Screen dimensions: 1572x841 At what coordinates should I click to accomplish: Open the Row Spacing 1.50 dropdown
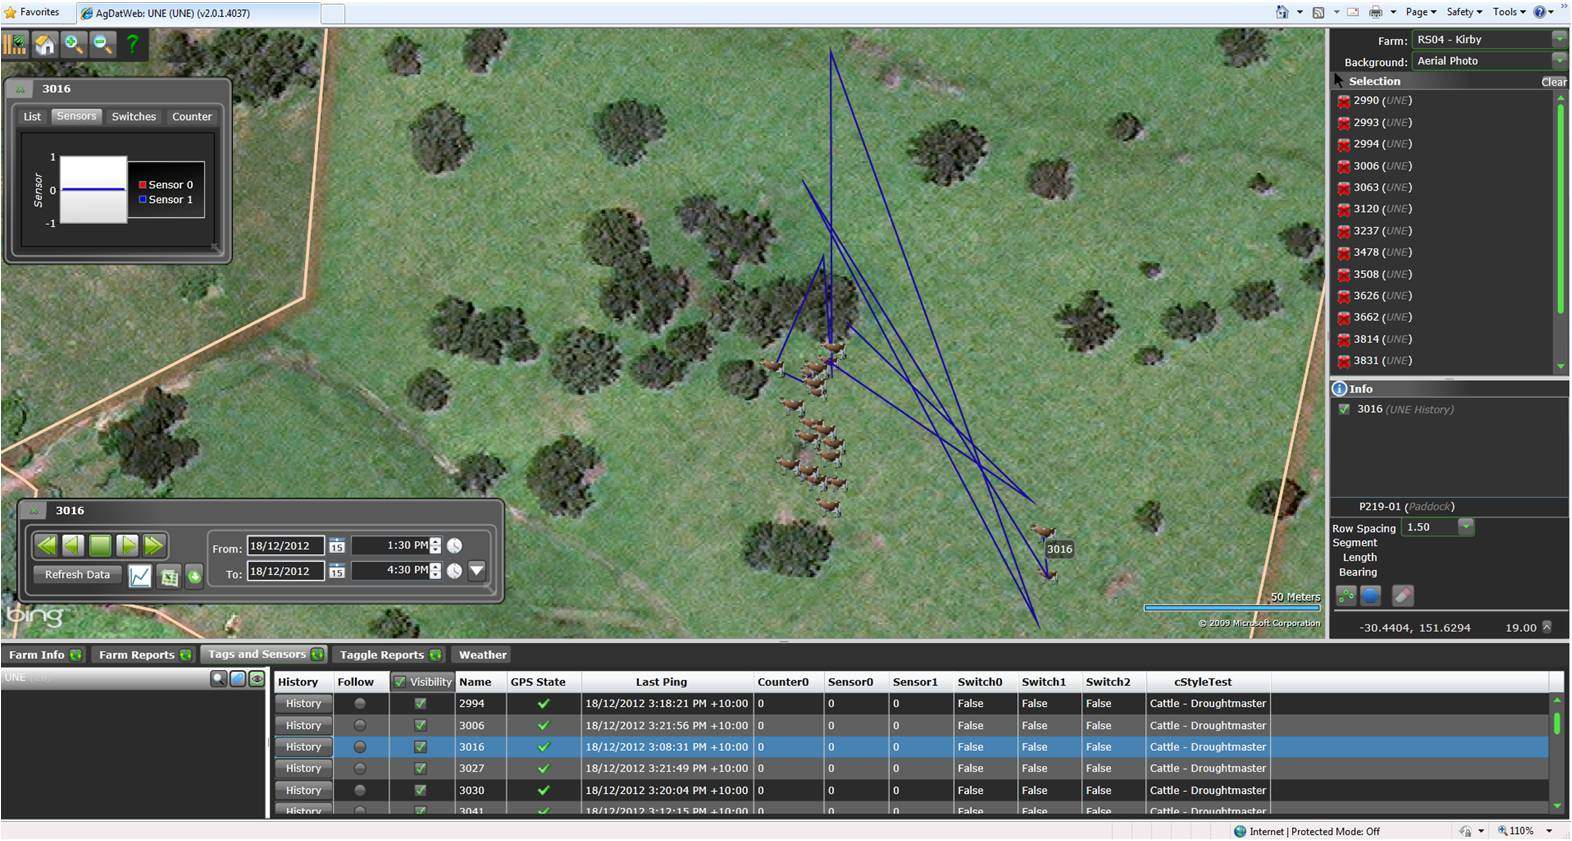[1466, 527]
